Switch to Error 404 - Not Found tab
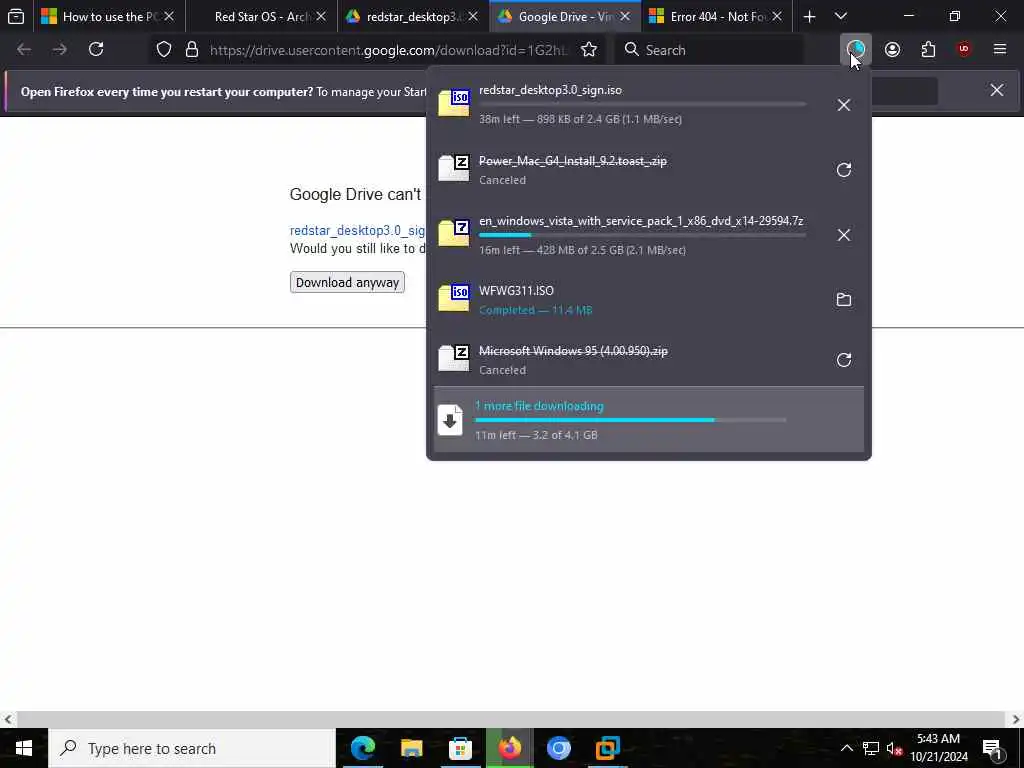Screen dimensions: 1024x768 click(x=717, y=16)
